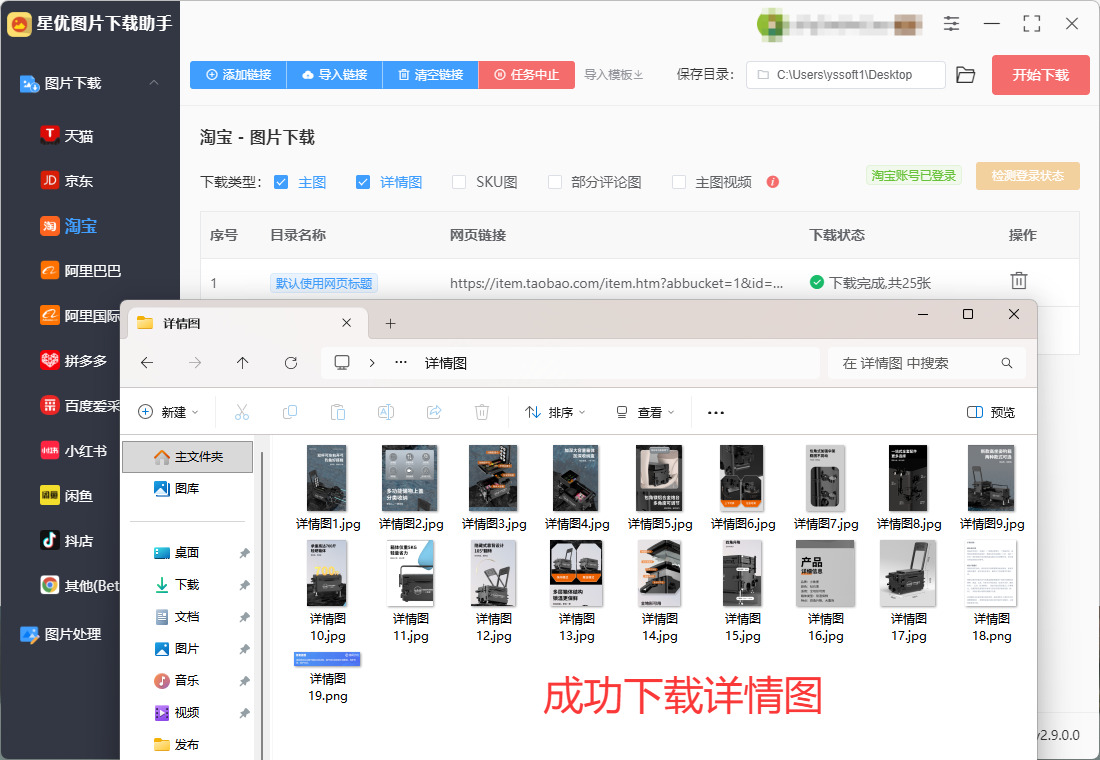The image size is (1100, 760).
Task: Enable the 主图视频 checkbox
Action: pyautogui.click(x=678, y=182)
